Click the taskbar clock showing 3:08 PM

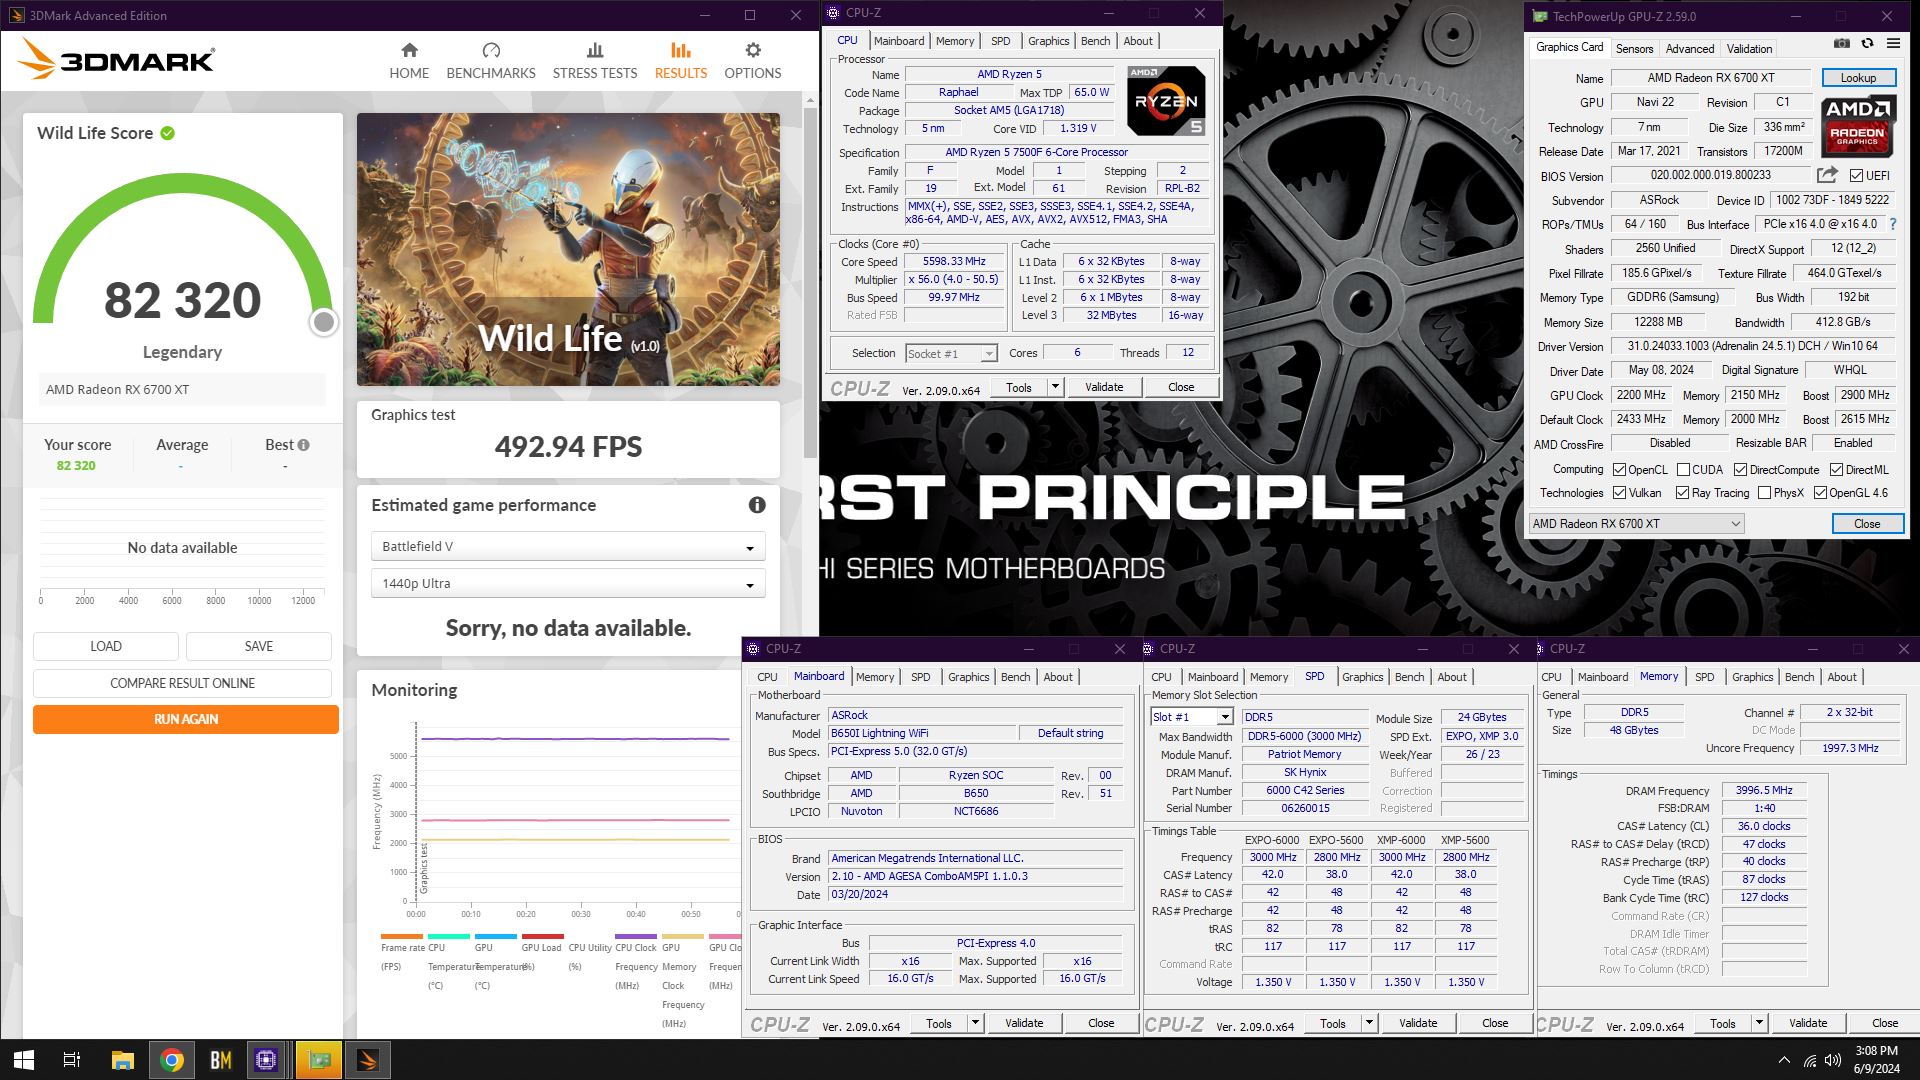tap(1876, 1060)
